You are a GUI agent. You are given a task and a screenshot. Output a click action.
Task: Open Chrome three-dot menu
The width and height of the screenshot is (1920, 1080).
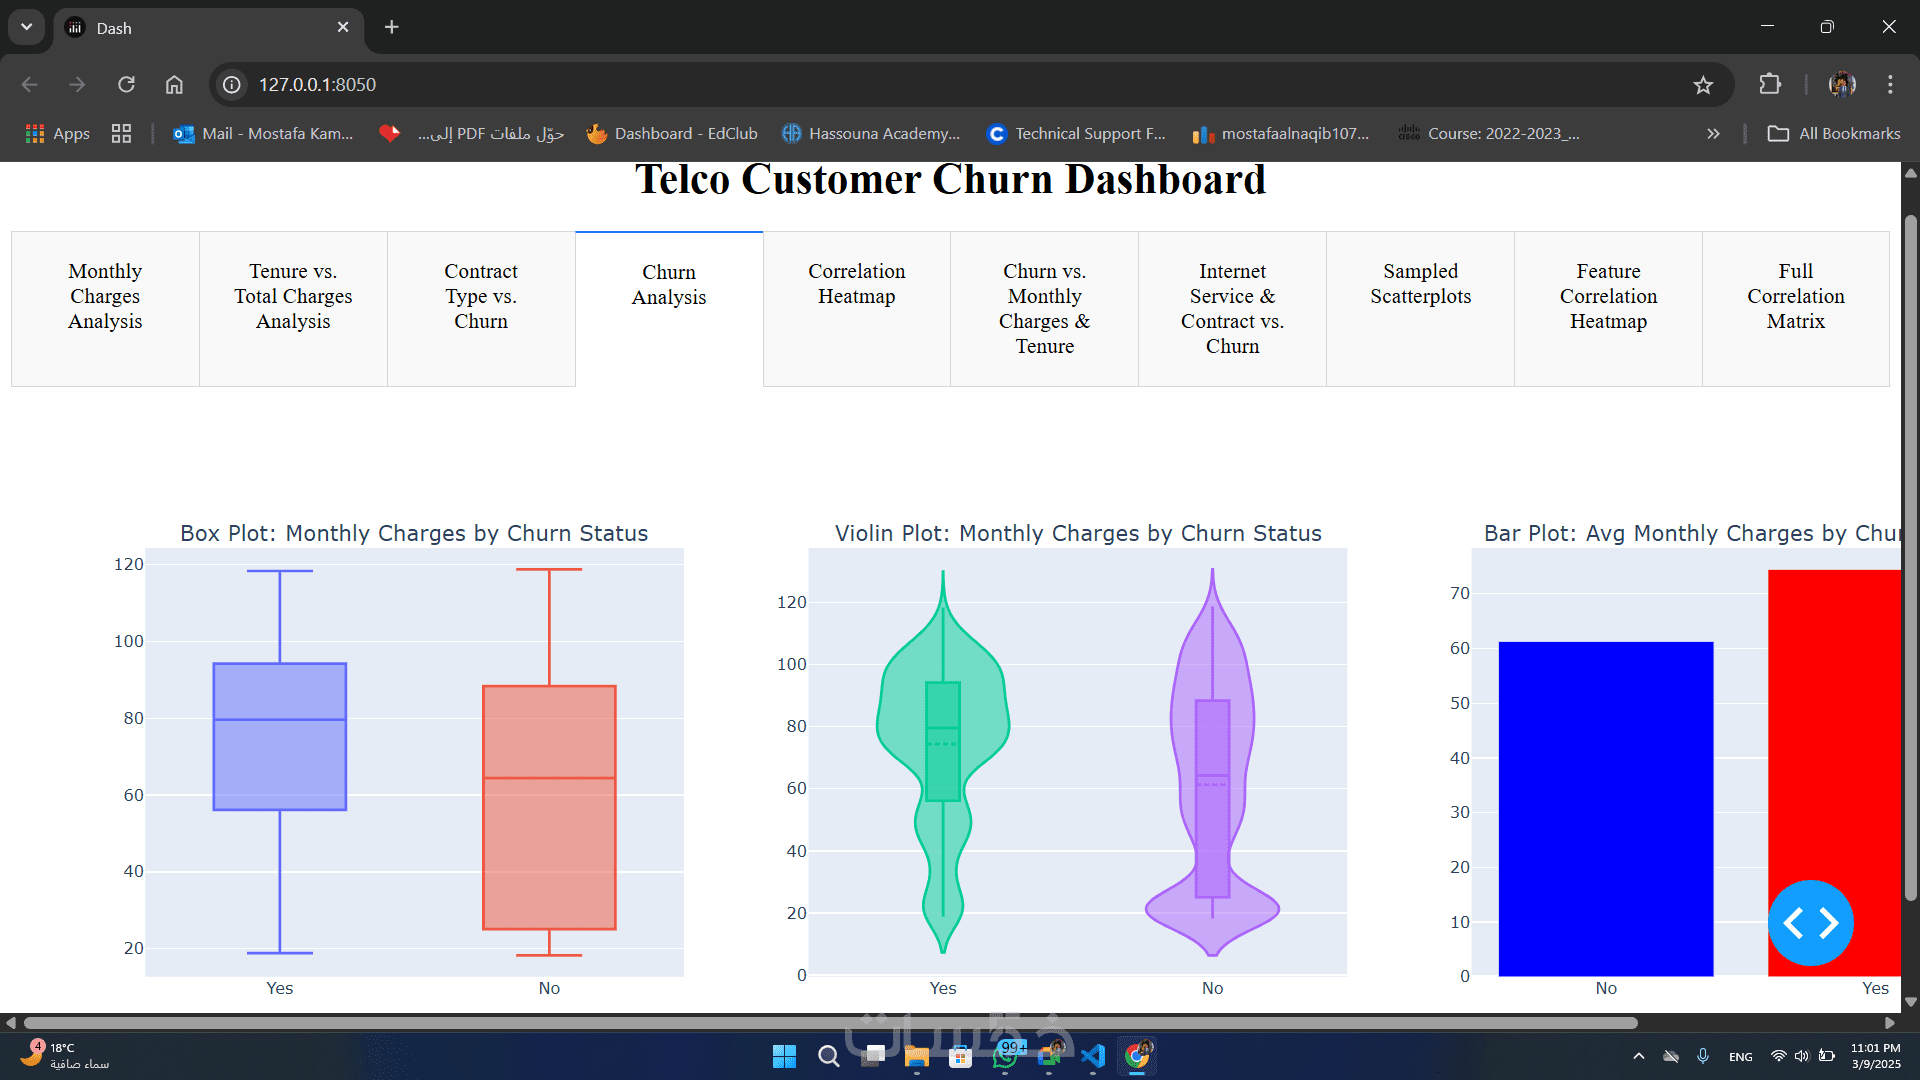[x=1889, y=85]
